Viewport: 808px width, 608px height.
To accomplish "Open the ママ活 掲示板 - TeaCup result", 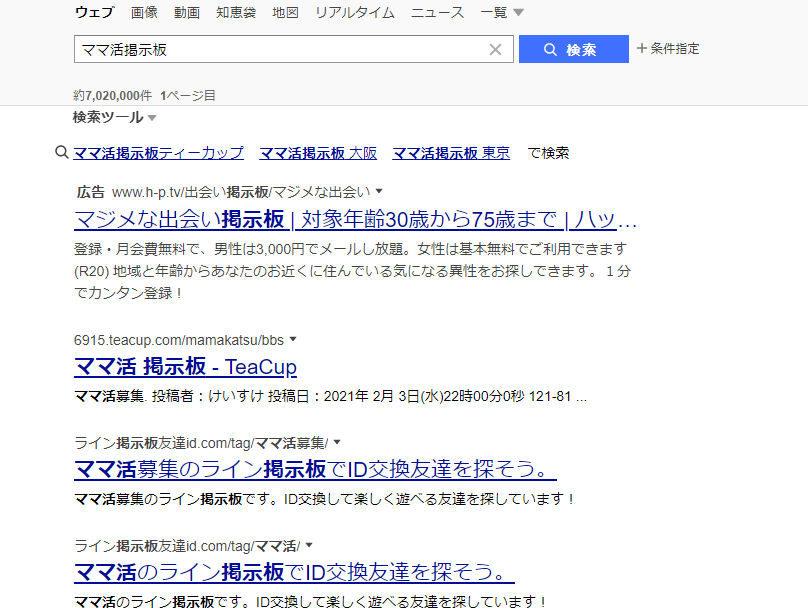I will 186,367.
